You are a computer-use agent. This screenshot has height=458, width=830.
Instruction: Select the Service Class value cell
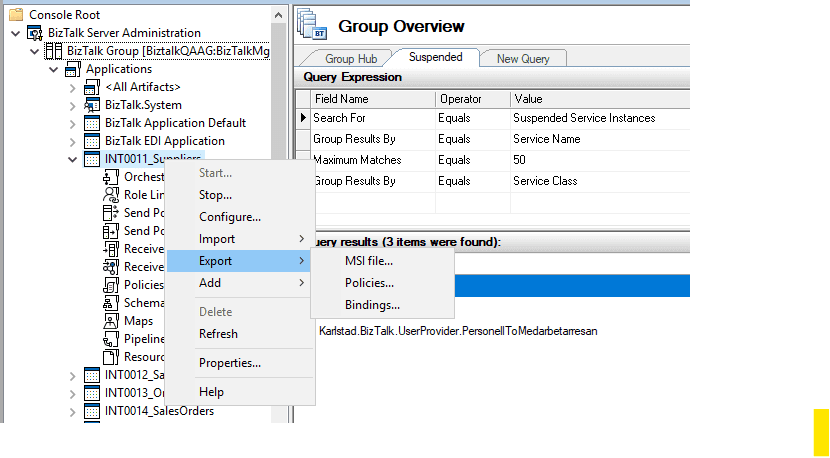point(600,181)
